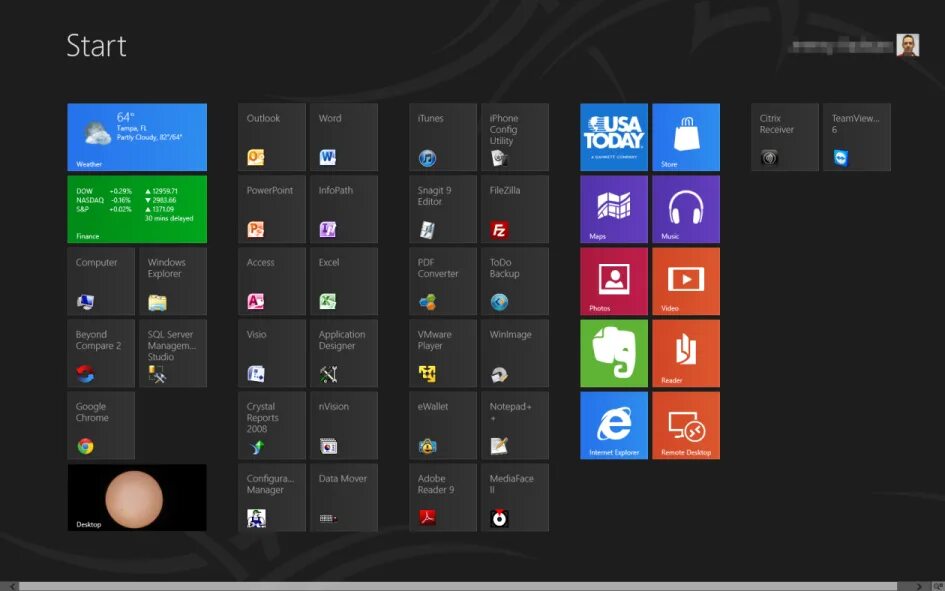Screen dimensions: 945x591
Task: Launch the Computer tile
Action: (101, 281)
